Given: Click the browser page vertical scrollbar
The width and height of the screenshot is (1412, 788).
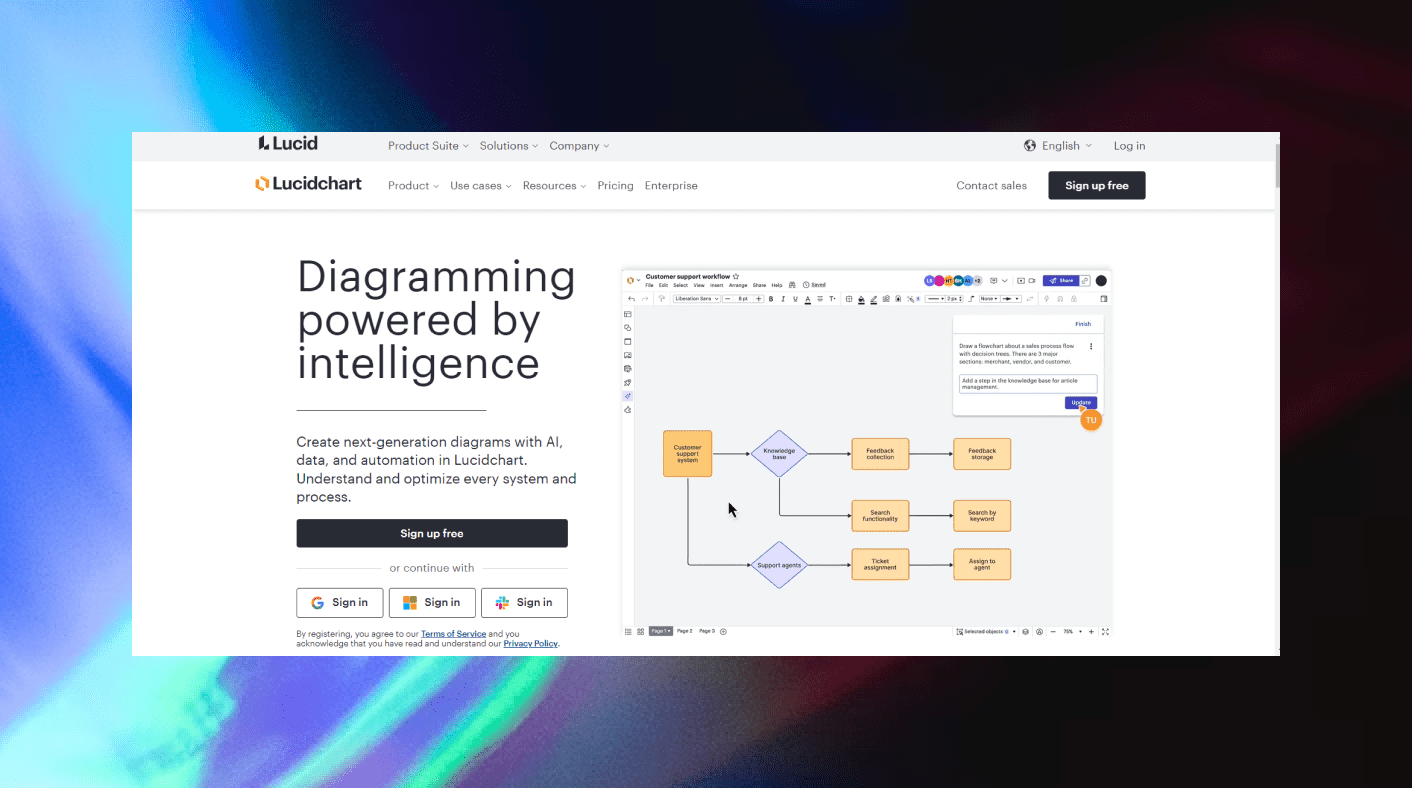Looking at the screenshot, I should [1277, 165].
